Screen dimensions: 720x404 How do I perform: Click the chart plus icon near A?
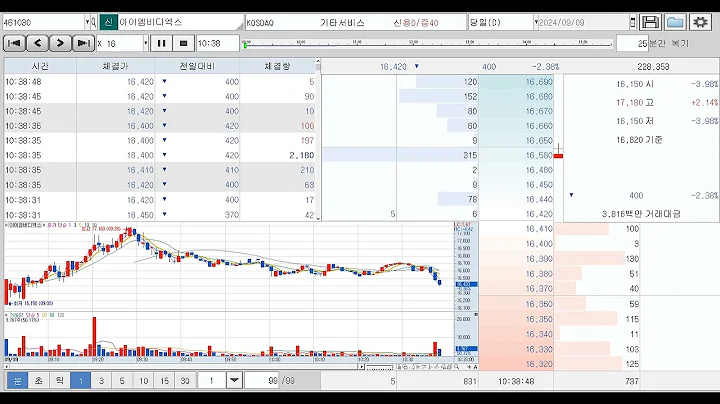pos(469,367)
